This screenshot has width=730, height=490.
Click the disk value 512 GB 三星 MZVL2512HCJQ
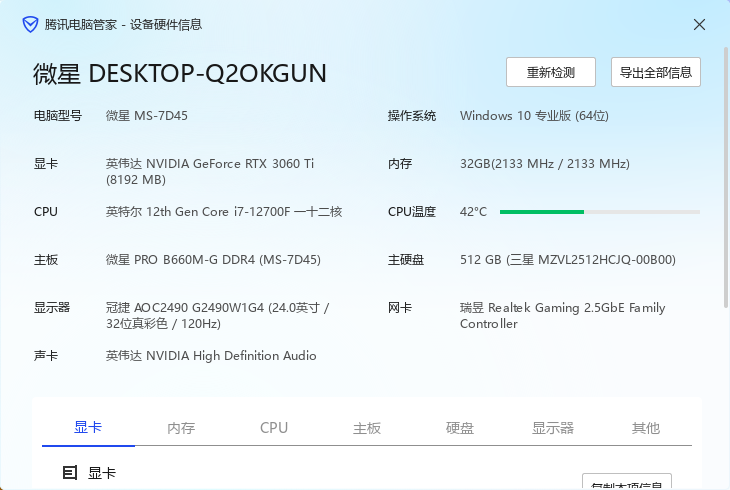point(568,259)
